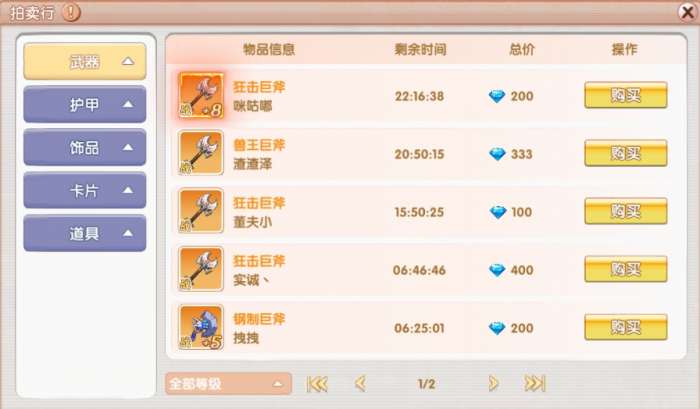Image resolution: width=700 pixels, height=409 pixels.
Task: Expand the 护甲 category
Action: point(85,104)
